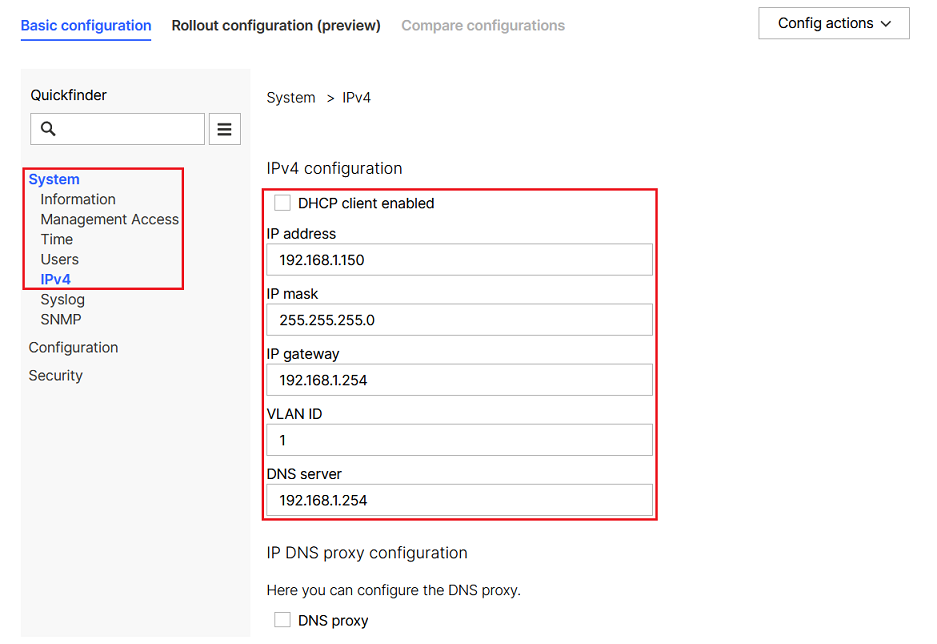Switch to the Rollout configuration (preview) tab
The width and height of the screenshot is (937, 644).
275,25
